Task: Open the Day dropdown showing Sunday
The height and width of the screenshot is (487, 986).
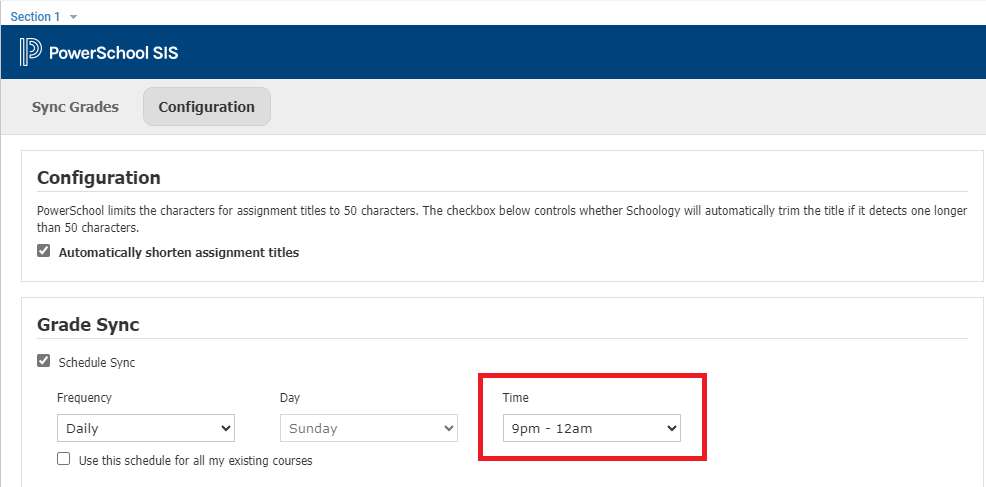Action: tap(368, 429)
